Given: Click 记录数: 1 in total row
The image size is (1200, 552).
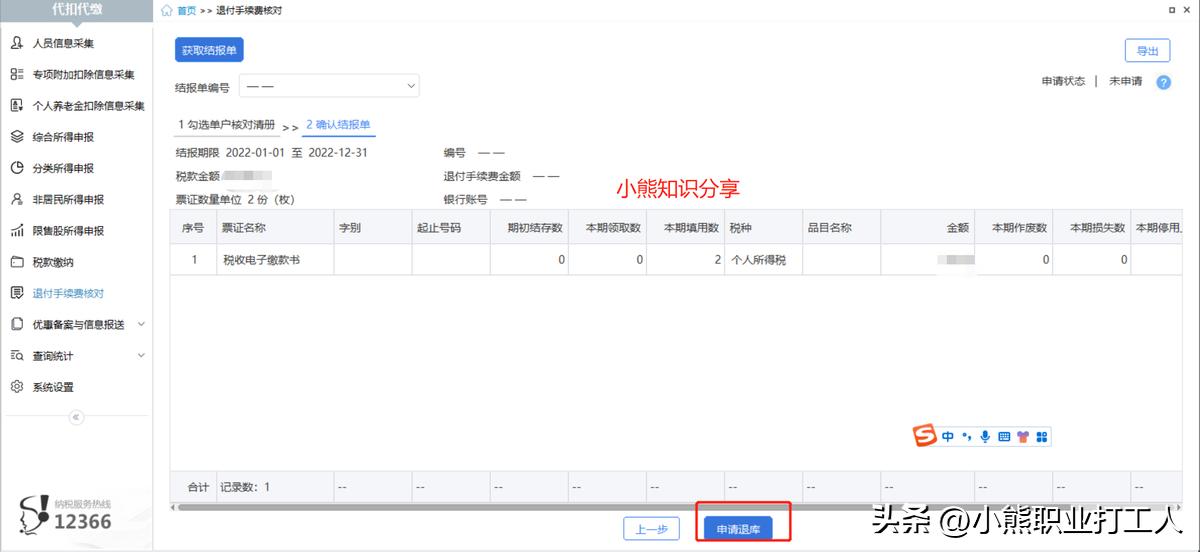Looking at the screenshot, I should tap(245, 487).
